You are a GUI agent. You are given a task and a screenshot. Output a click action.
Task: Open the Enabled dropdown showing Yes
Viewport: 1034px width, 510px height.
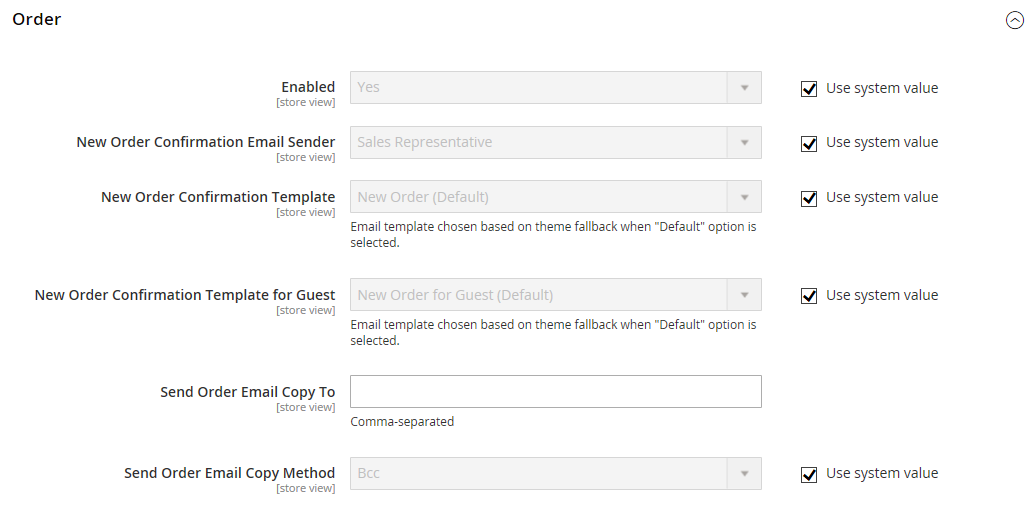(540, 88)
